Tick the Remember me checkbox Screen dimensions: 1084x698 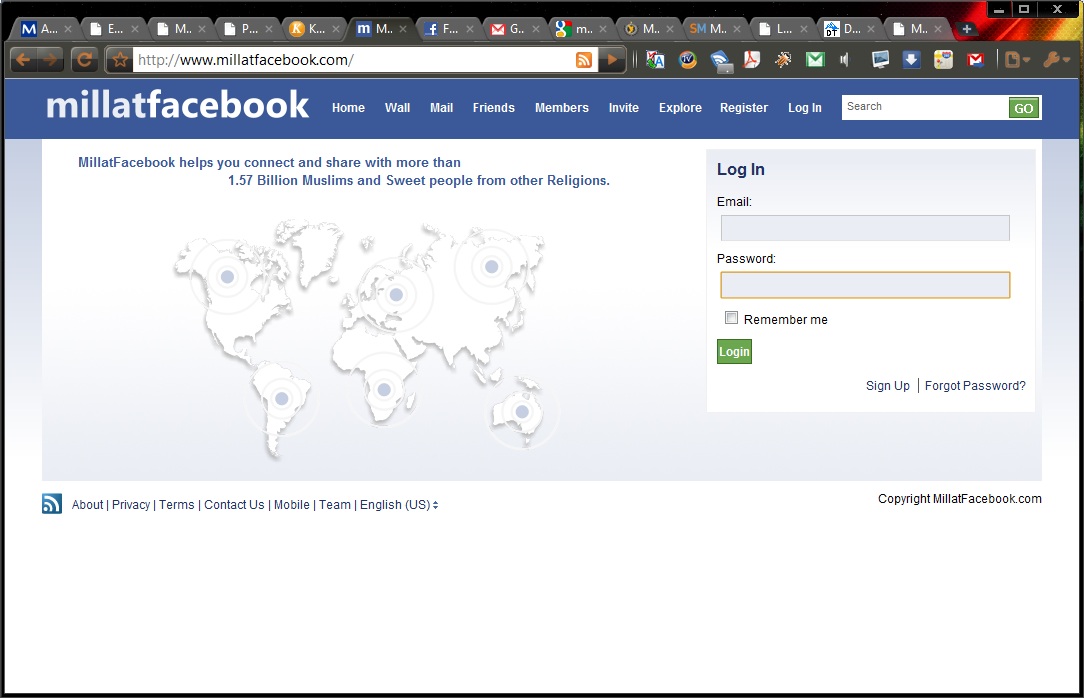(731, 318)
